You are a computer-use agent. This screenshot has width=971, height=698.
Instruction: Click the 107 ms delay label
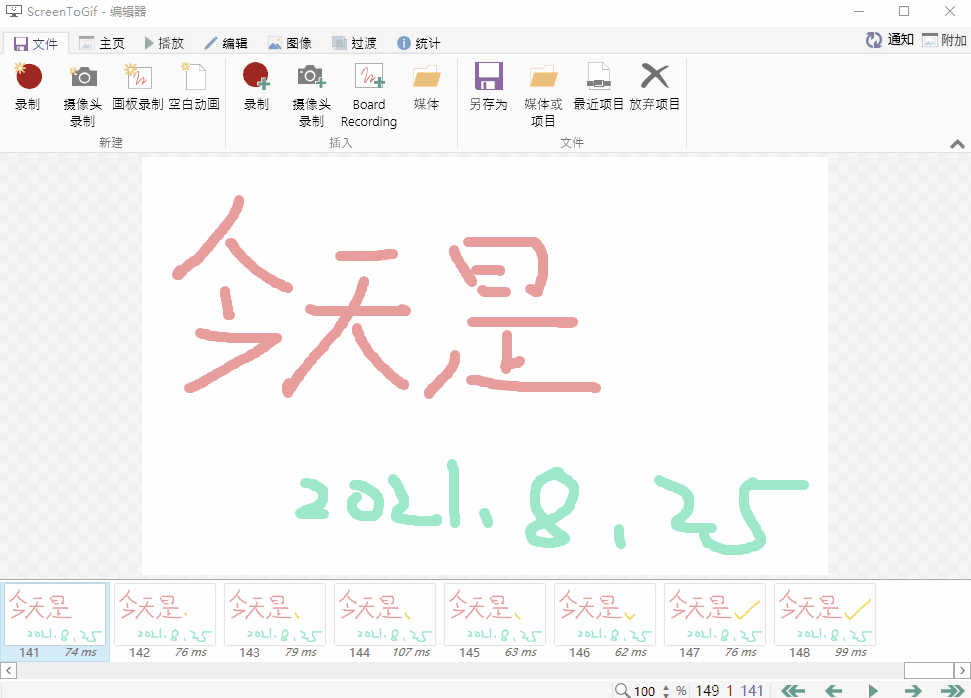[411, 652]
